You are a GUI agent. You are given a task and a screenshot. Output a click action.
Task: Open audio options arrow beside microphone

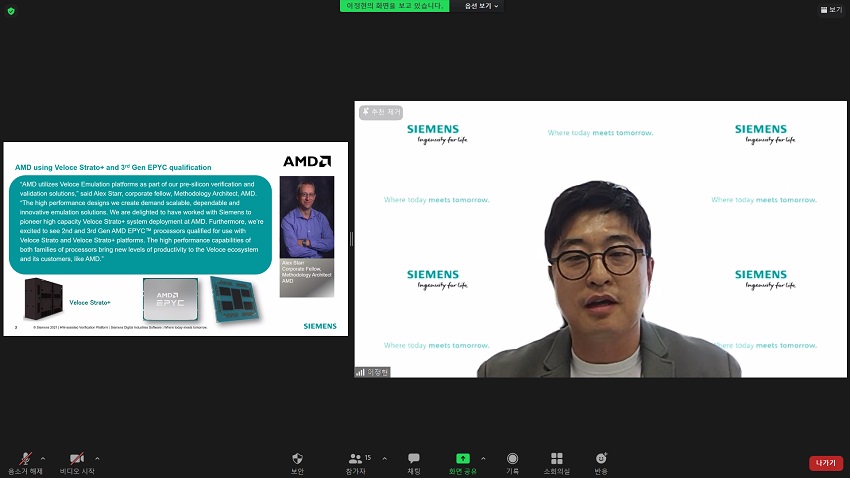pyautogui.click(x=43, y=458)
